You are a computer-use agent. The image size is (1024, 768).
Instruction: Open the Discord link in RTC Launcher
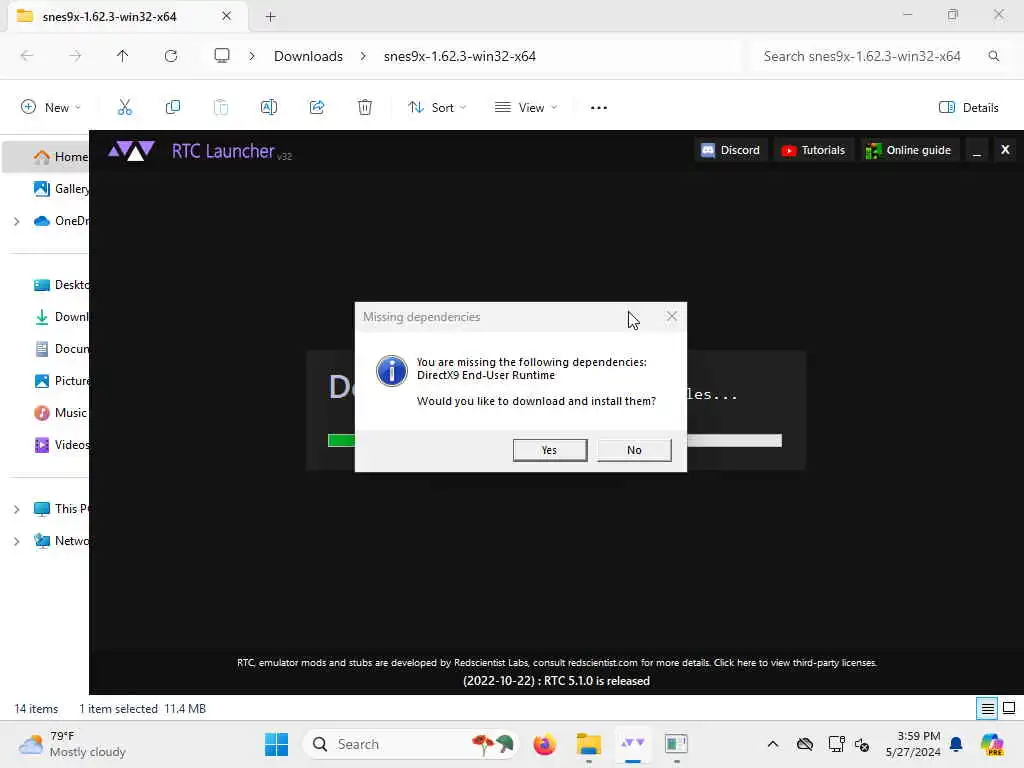(730, 150)
